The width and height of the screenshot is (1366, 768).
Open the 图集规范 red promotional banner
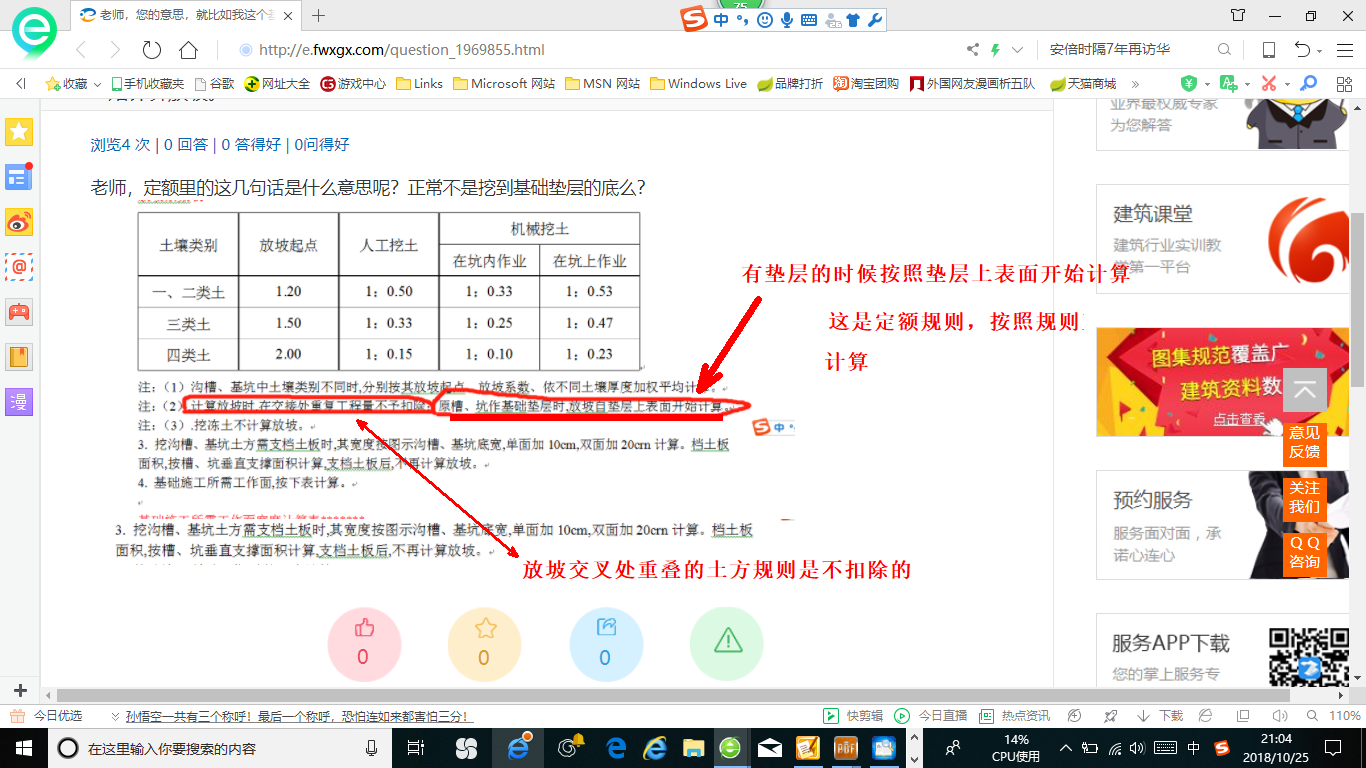click(x=1223, y=382)
